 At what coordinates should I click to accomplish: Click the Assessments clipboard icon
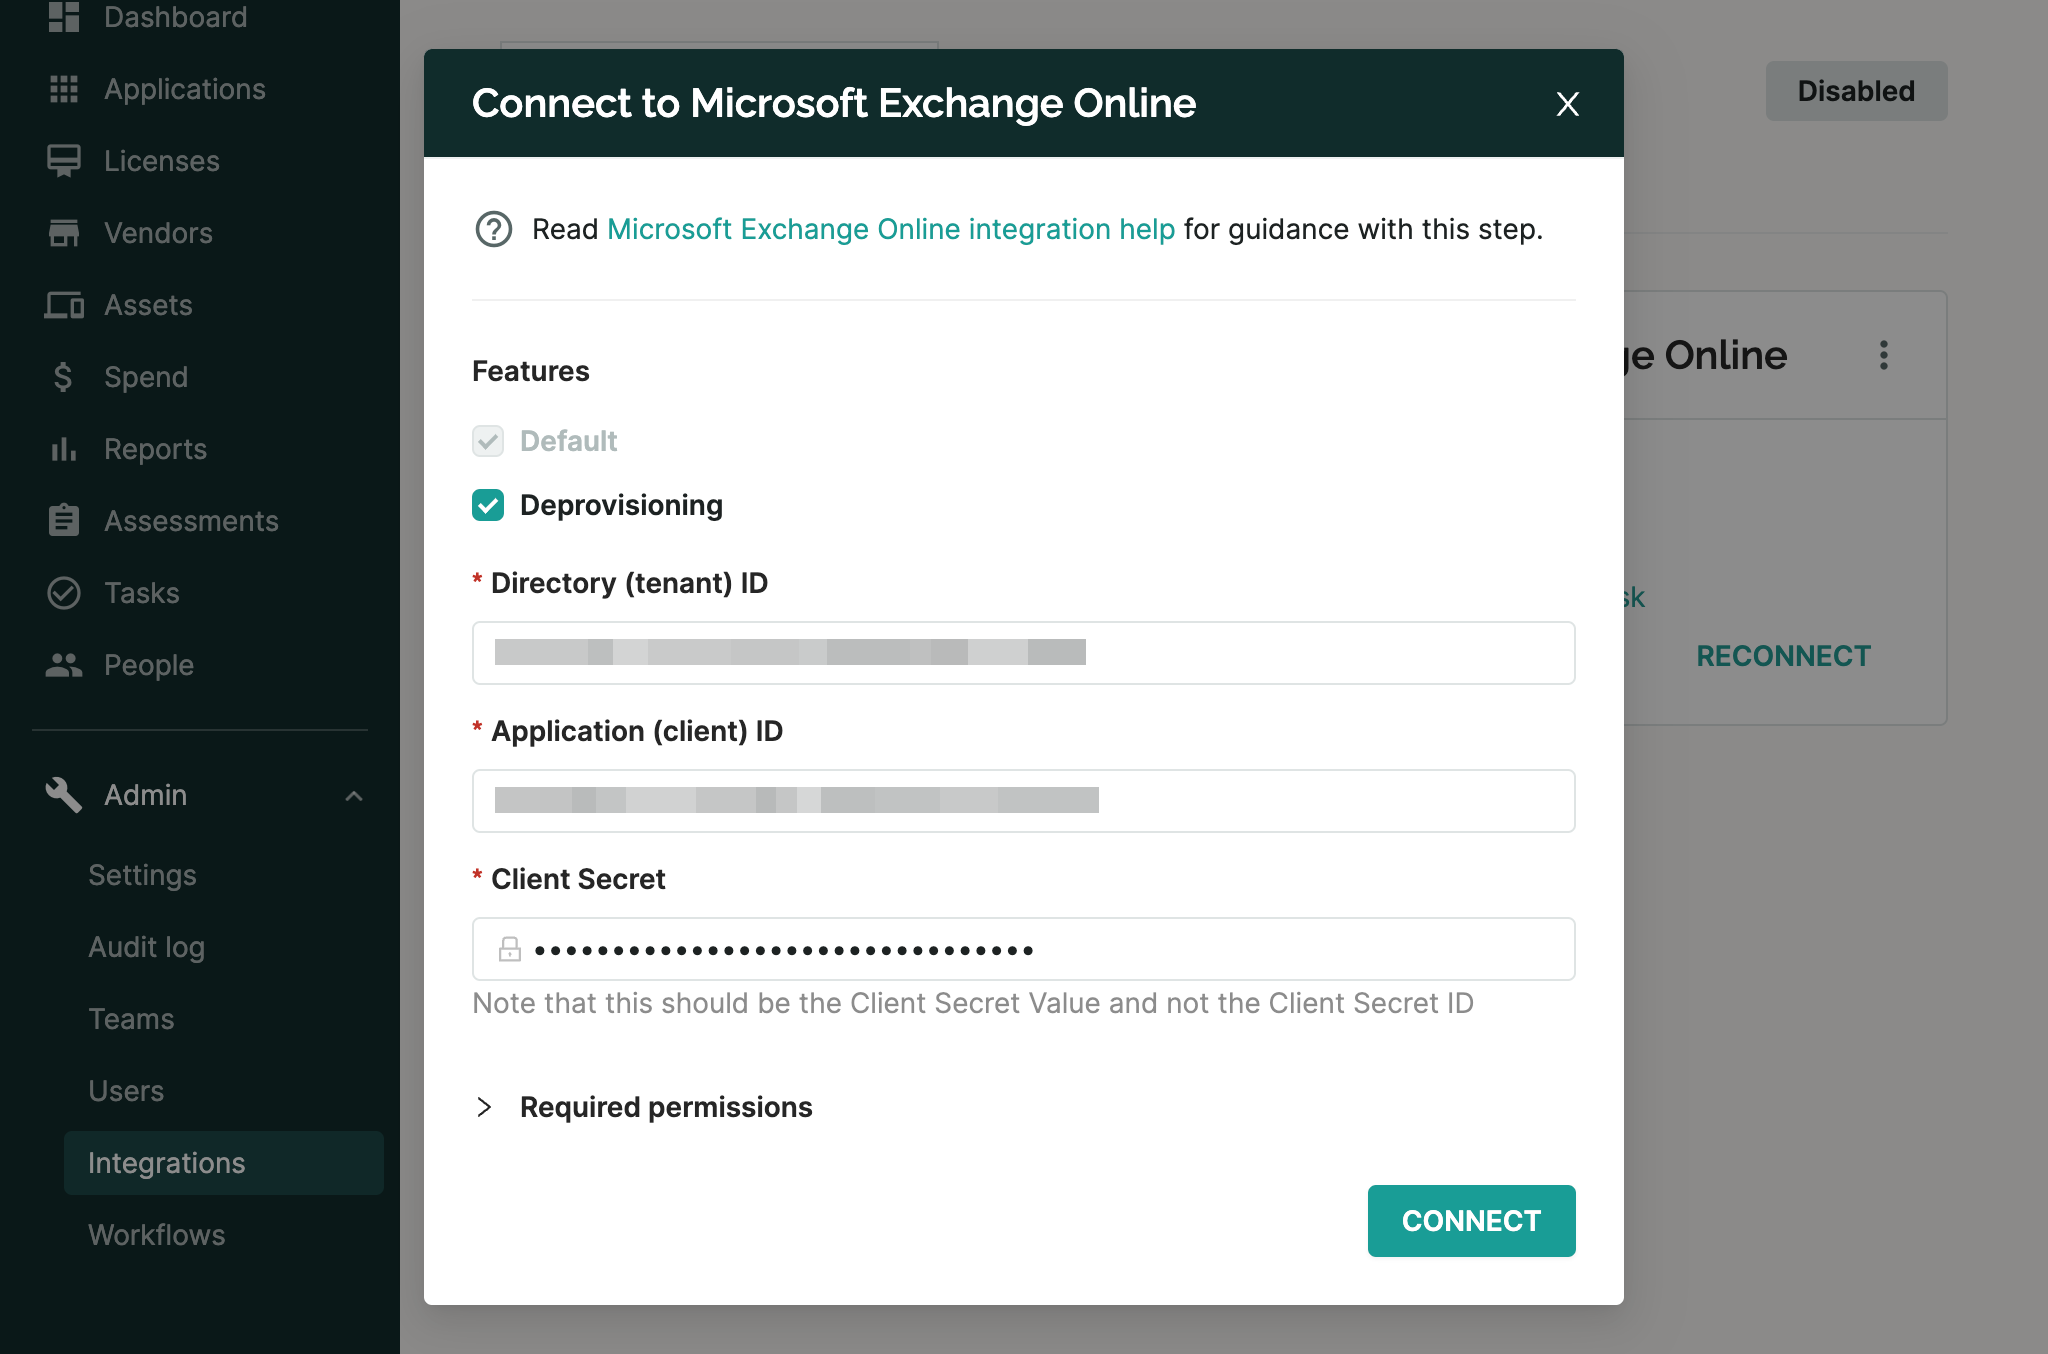pos(64,521)
